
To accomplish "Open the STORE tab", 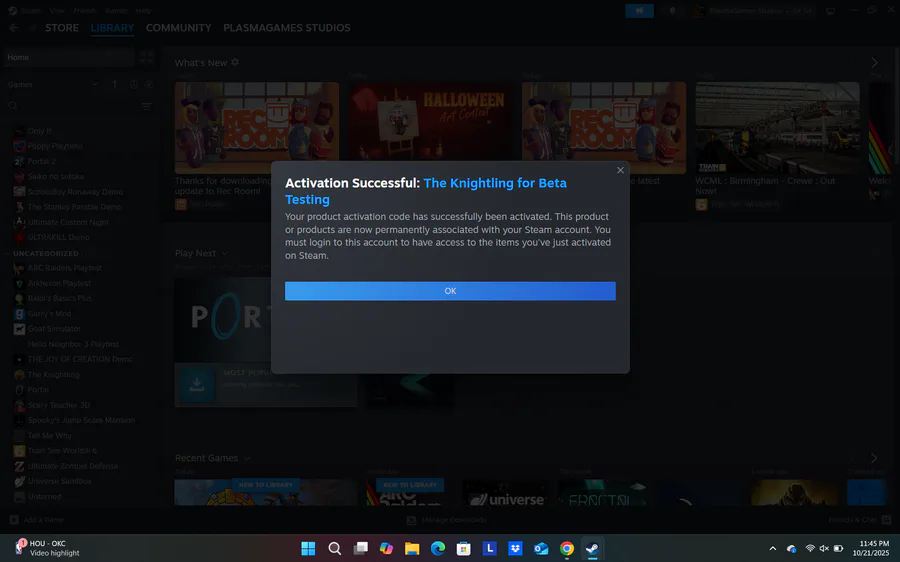I will [61, 28].
